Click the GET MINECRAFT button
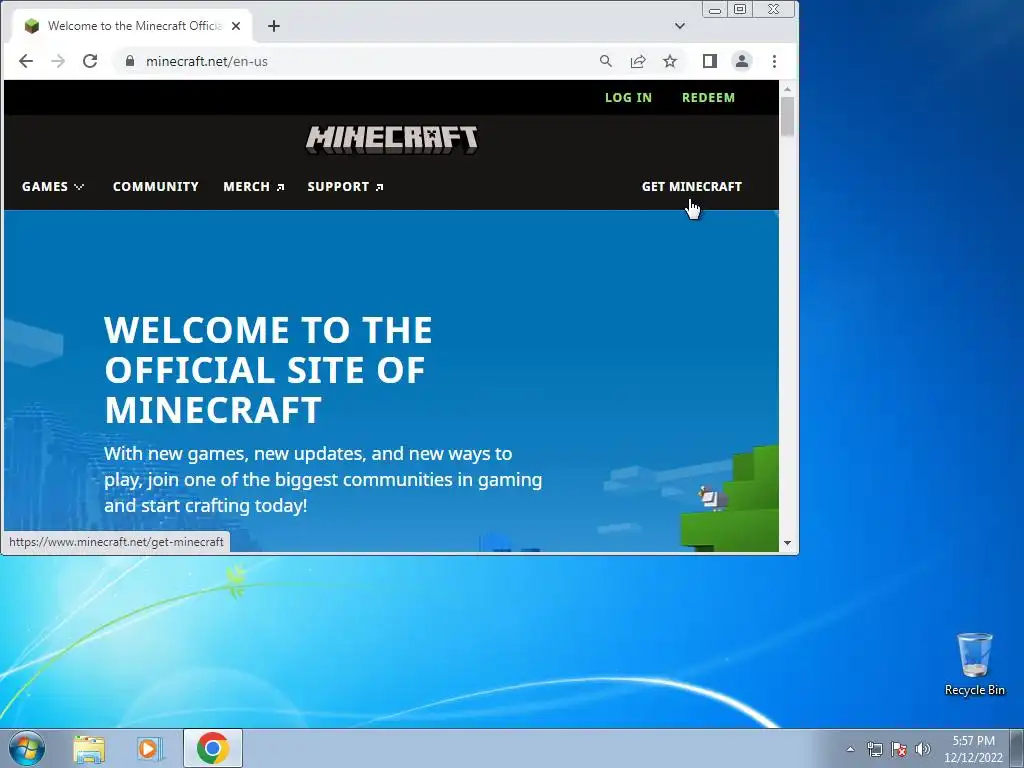The width and height of the screenshot is (1024, 768). tap(692, 187)
